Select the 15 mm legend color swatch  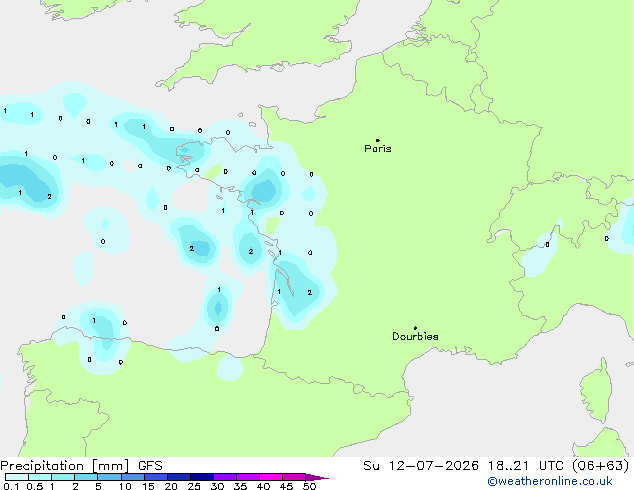pyautogui.click(x=156, y=477)
